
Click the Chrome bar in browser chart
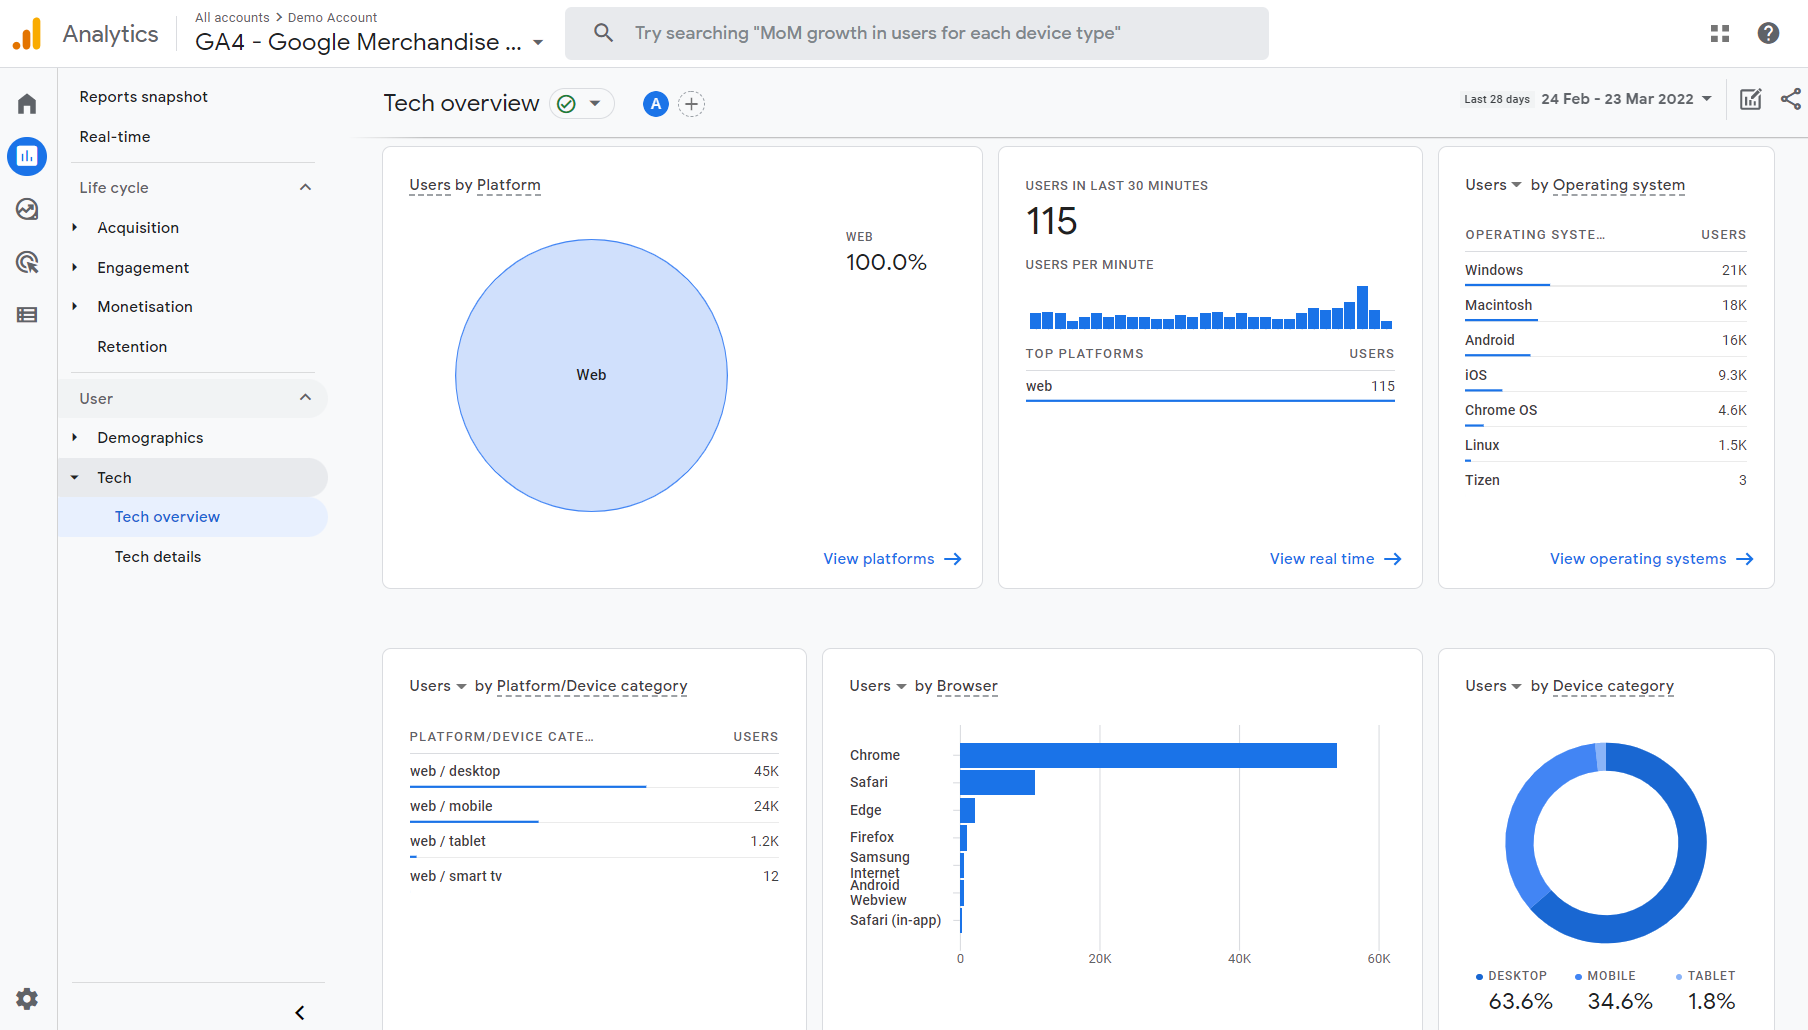[x=1148, y=755]
